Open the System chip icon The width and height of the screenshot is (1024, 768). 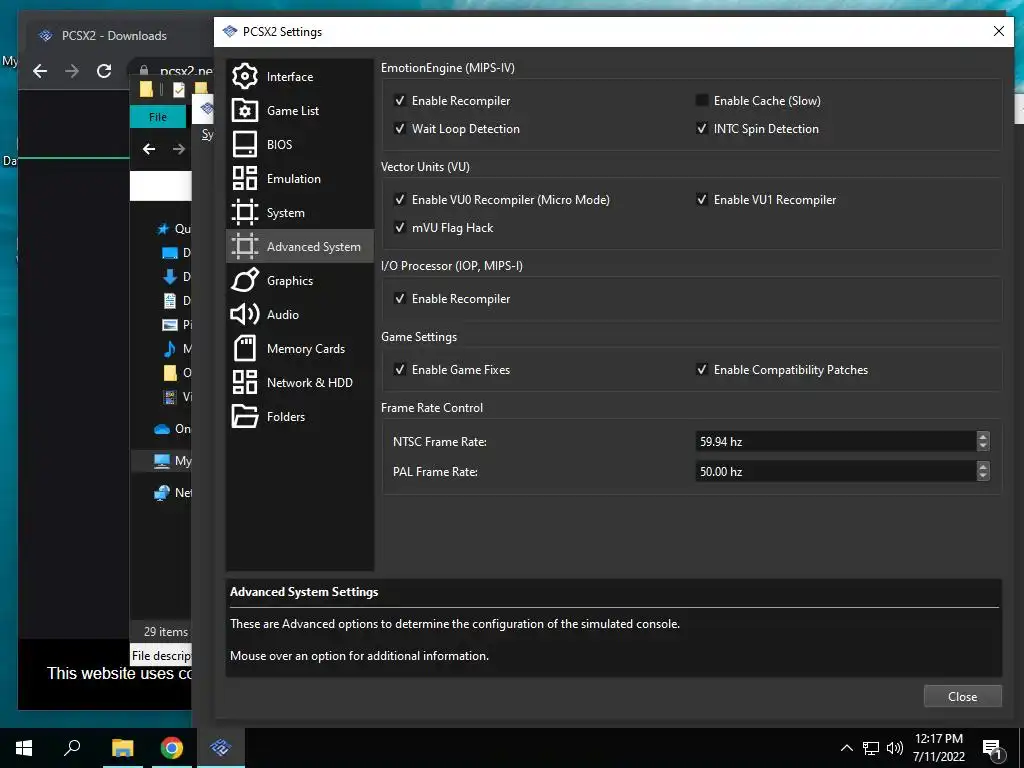tap(245, 212)
